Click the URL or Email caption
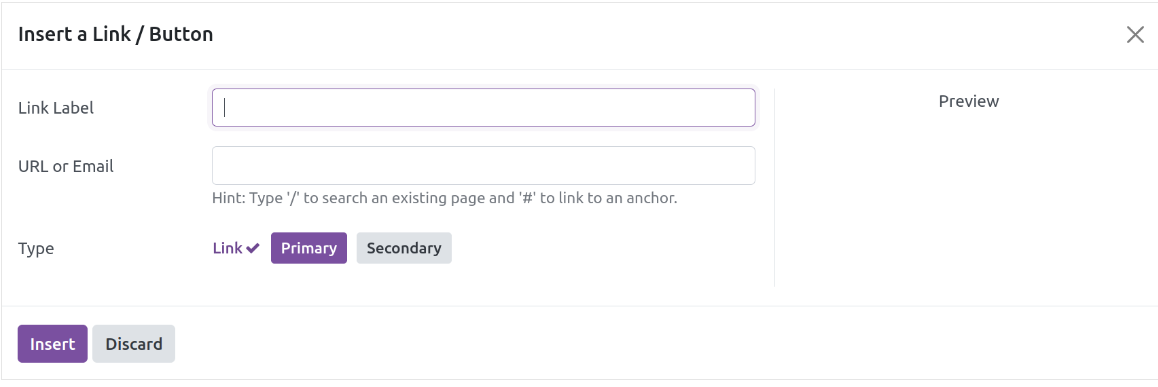 tap(66, 166)
